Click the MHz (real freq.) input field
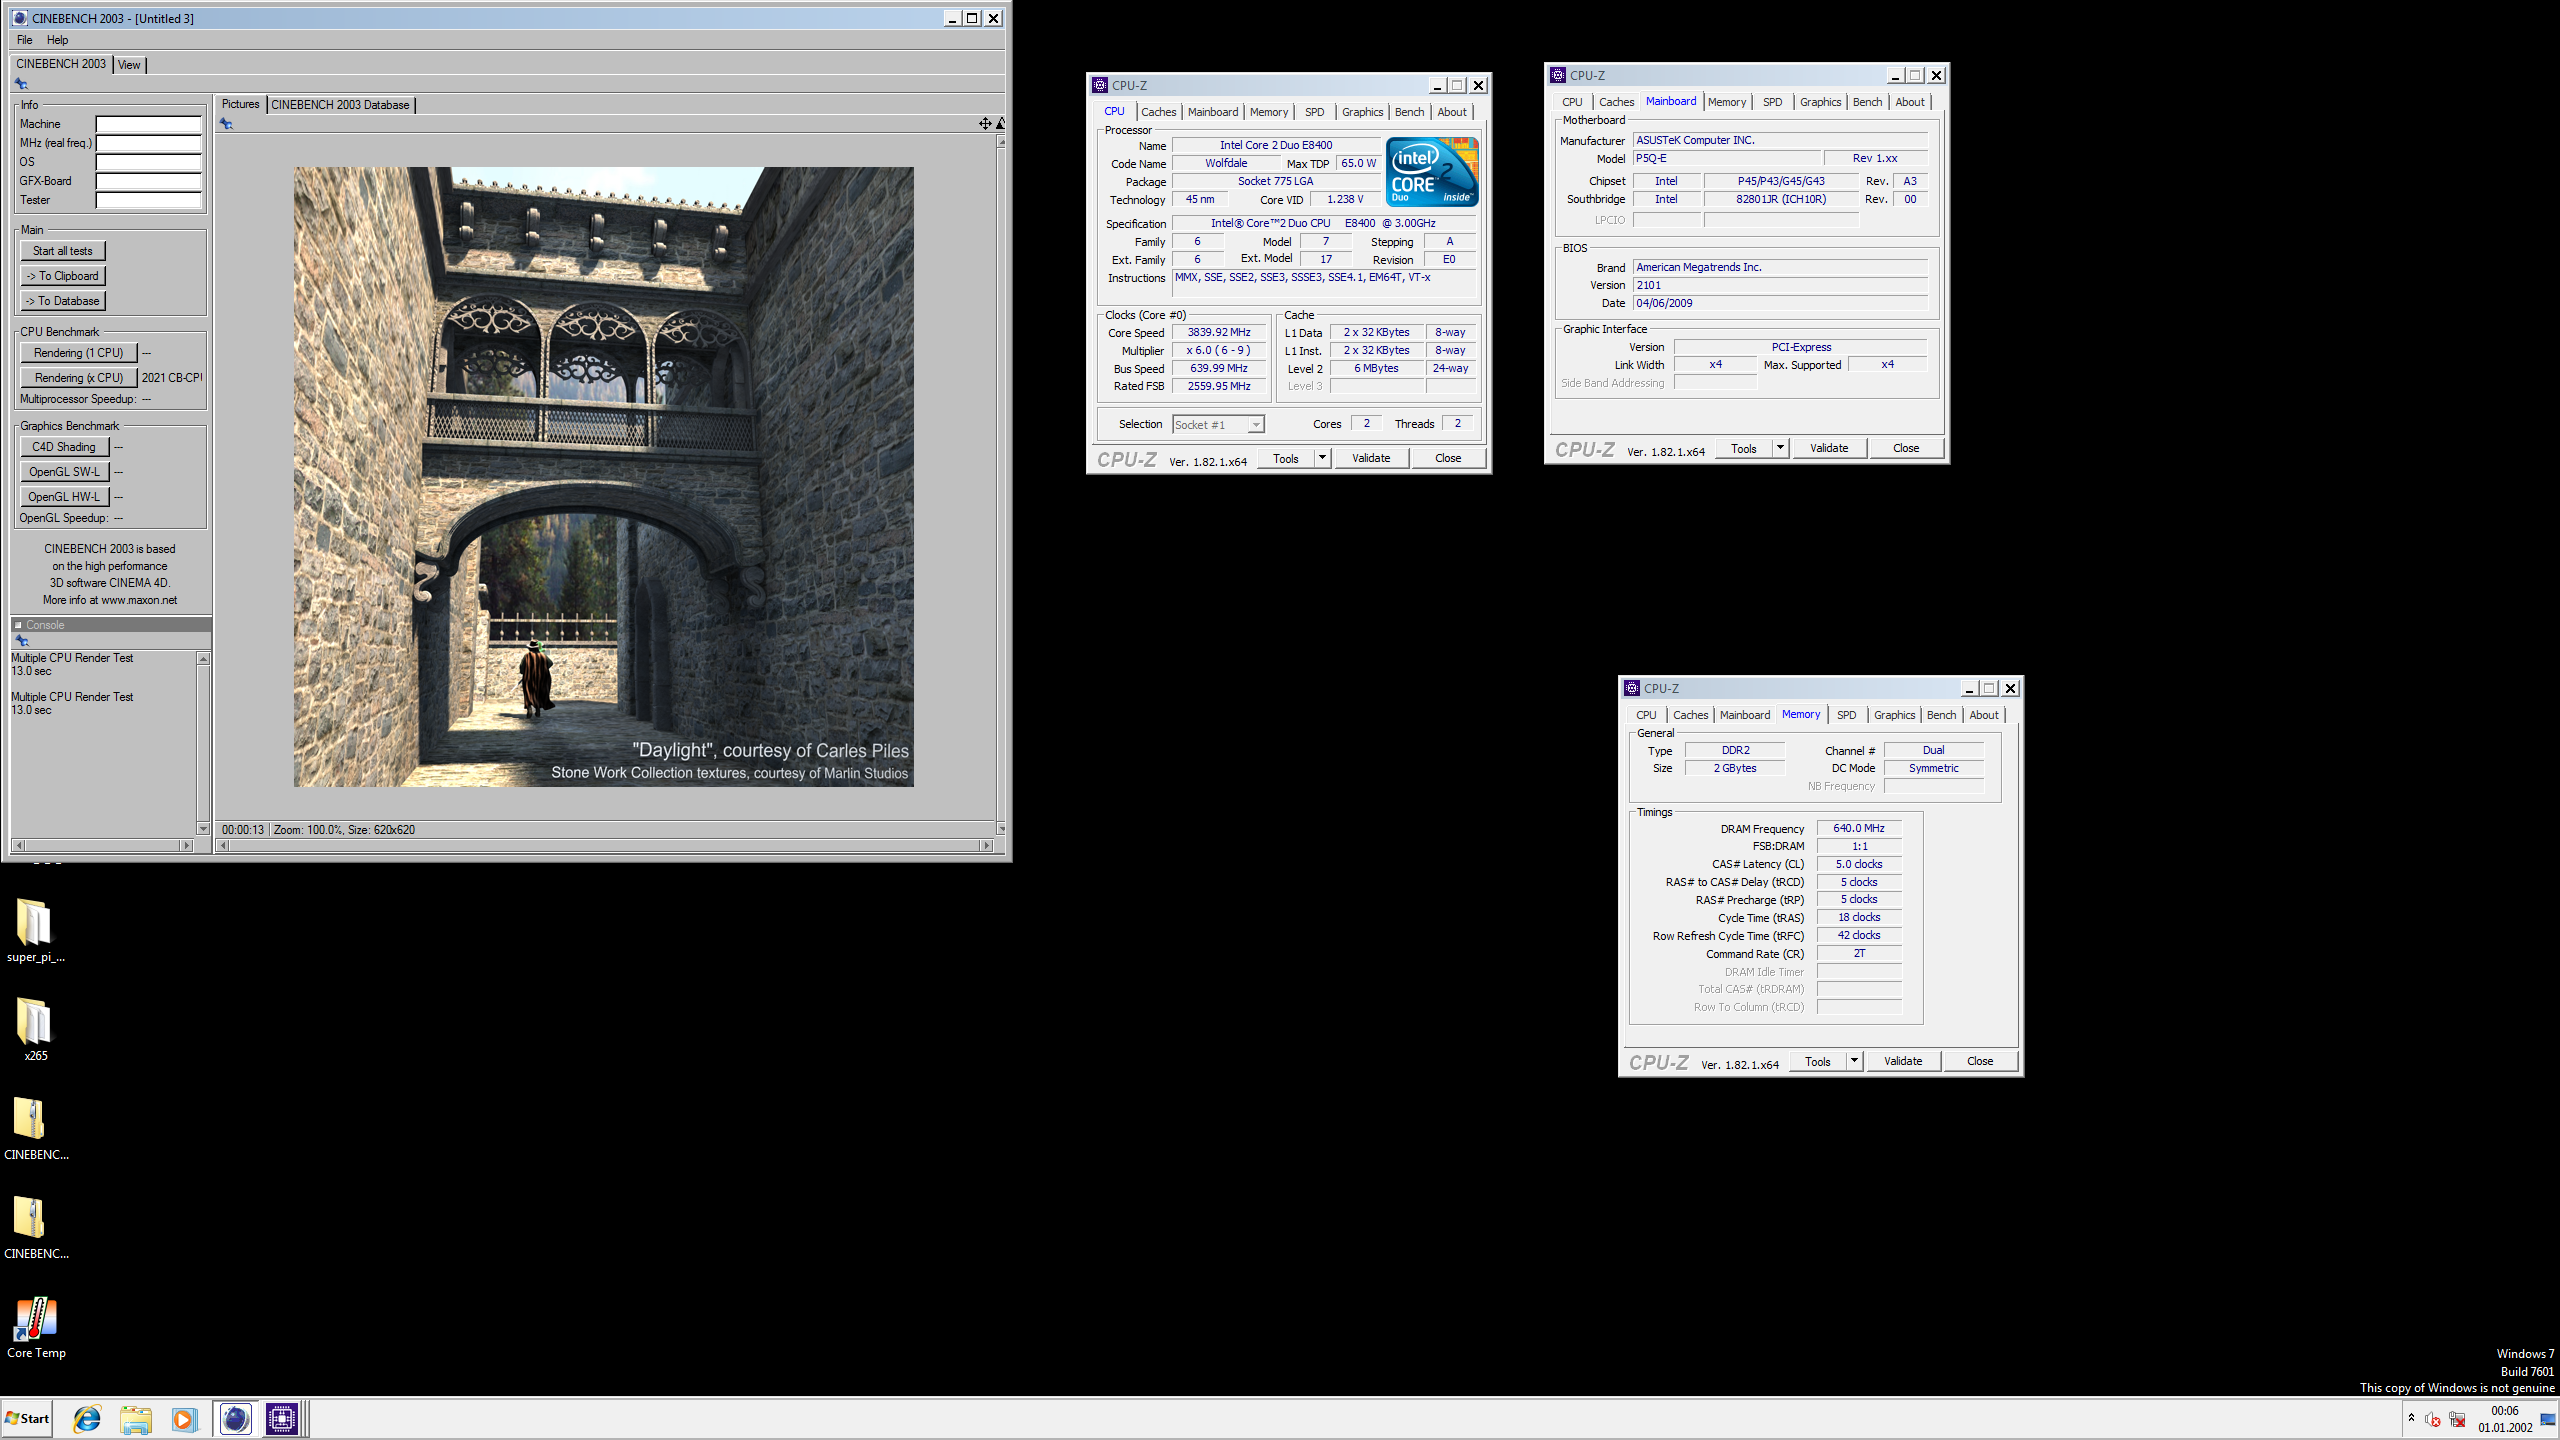 [148, 143]
